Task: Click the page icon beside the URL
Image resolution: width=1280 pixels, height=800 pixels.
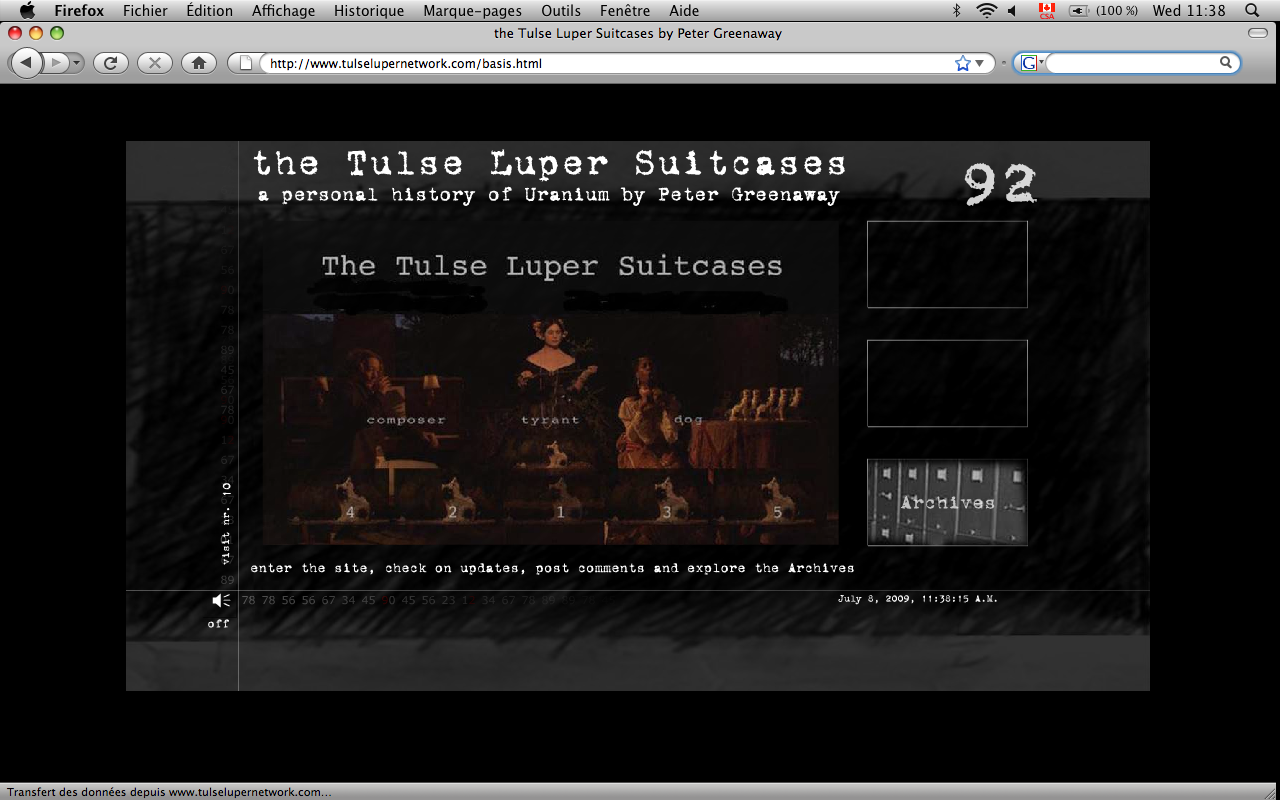Action: (x=246, y=63)
